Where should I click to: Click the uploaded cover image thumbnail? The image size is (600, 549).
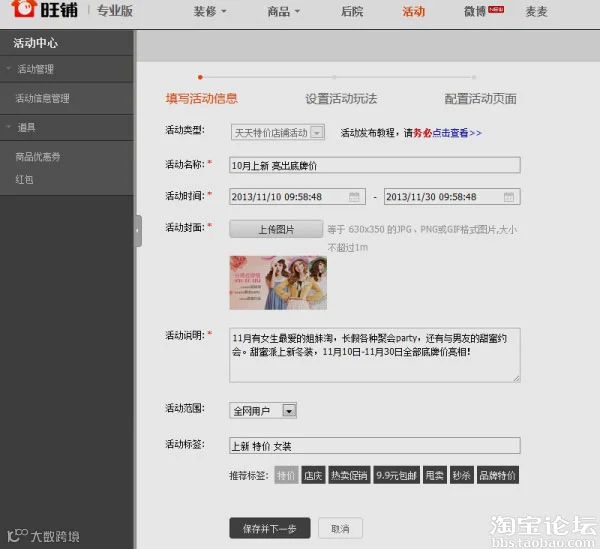pos(278,283)
